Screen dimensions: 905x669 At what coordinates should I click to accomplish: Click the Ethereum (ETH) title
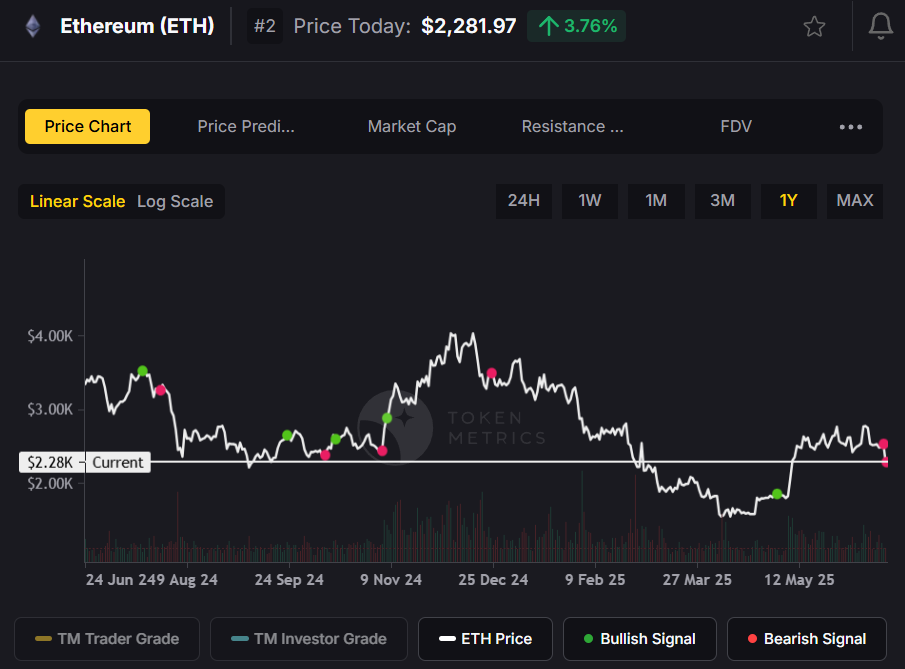137,26
